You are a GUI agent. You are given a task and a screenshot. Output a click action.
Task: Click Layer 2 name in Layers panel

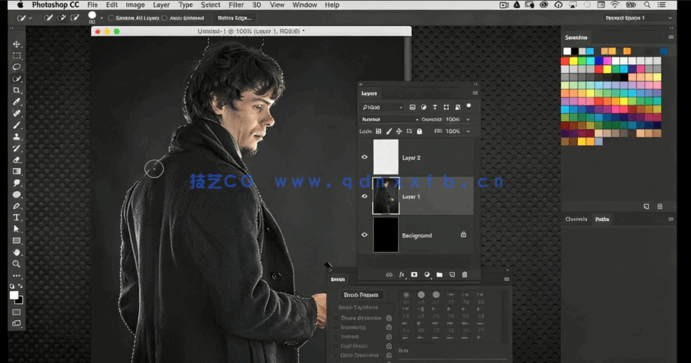(411, 158)
